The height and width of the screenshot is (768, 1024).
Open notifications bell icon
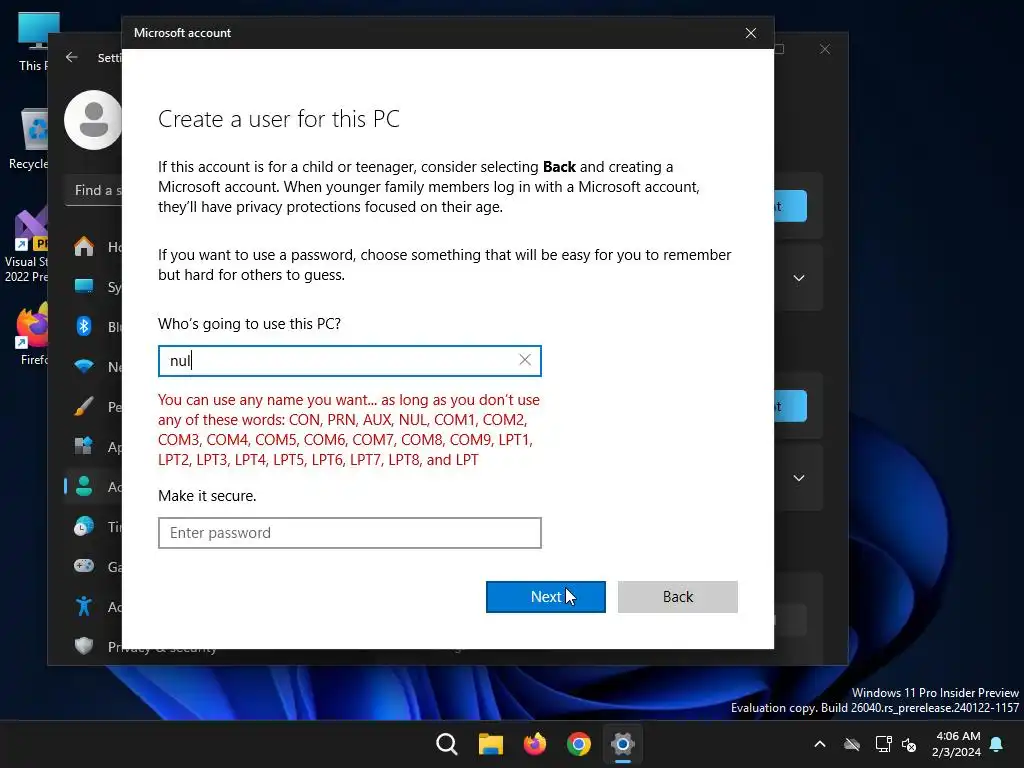[x=997, y=744]
